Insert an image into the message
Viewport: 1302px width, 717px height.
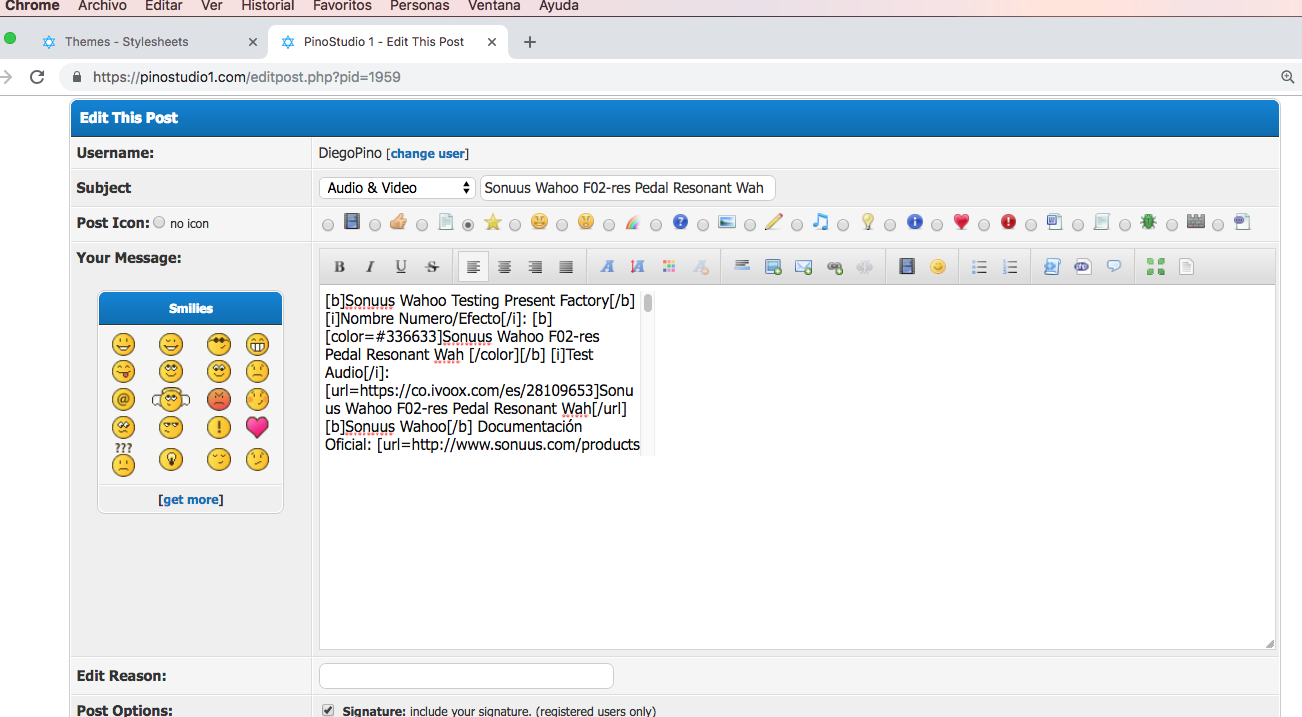coord(773,267)
